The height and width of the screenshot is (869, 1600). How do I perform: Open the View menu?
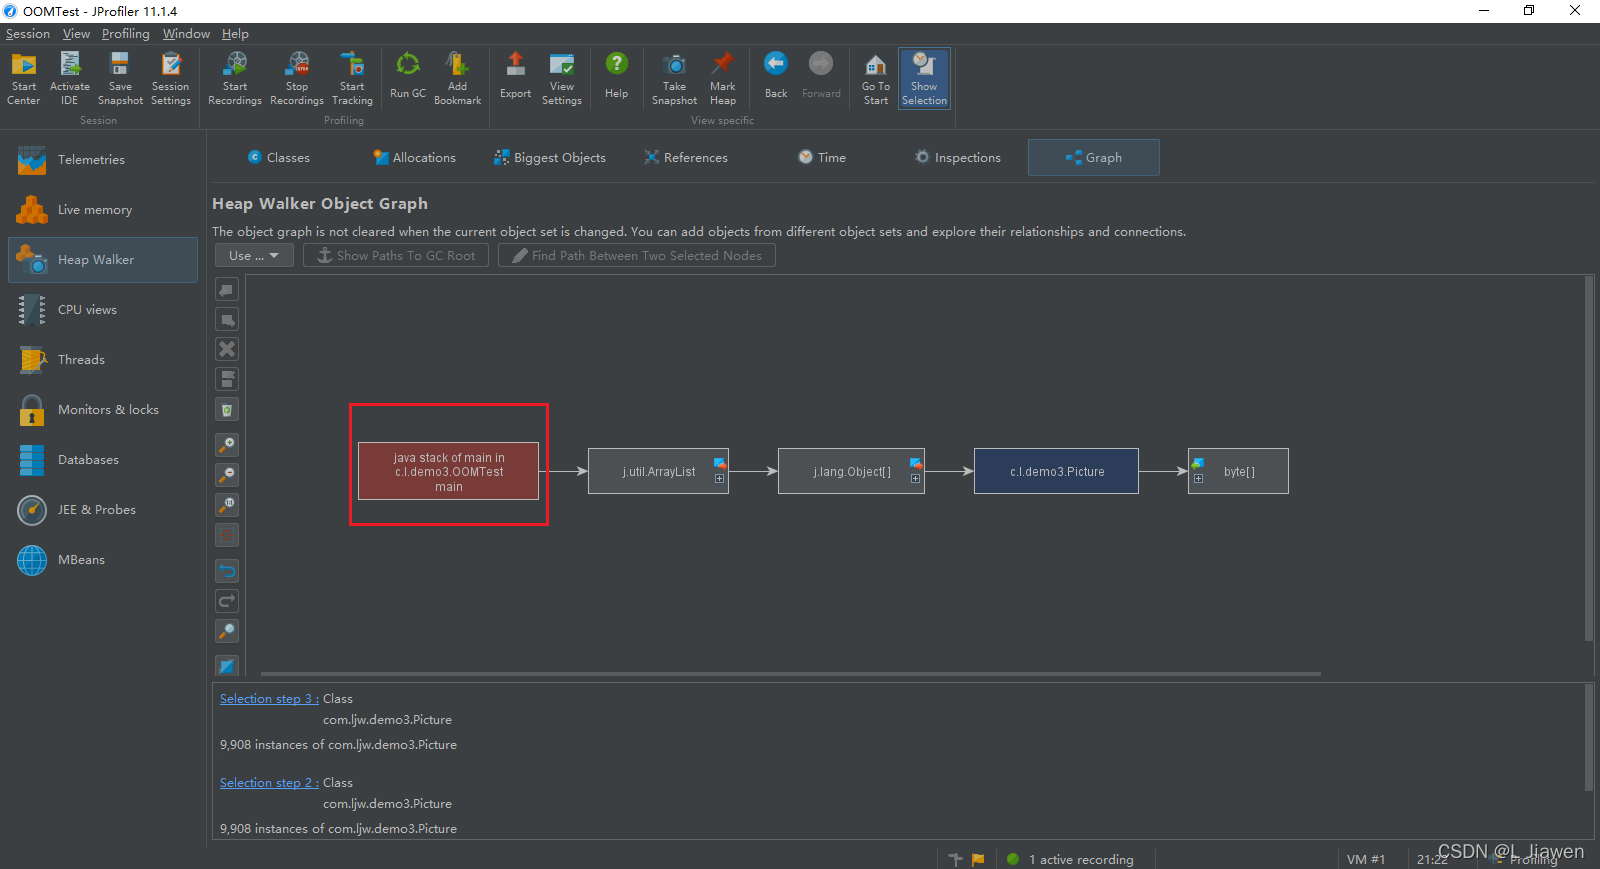[76, 34]
